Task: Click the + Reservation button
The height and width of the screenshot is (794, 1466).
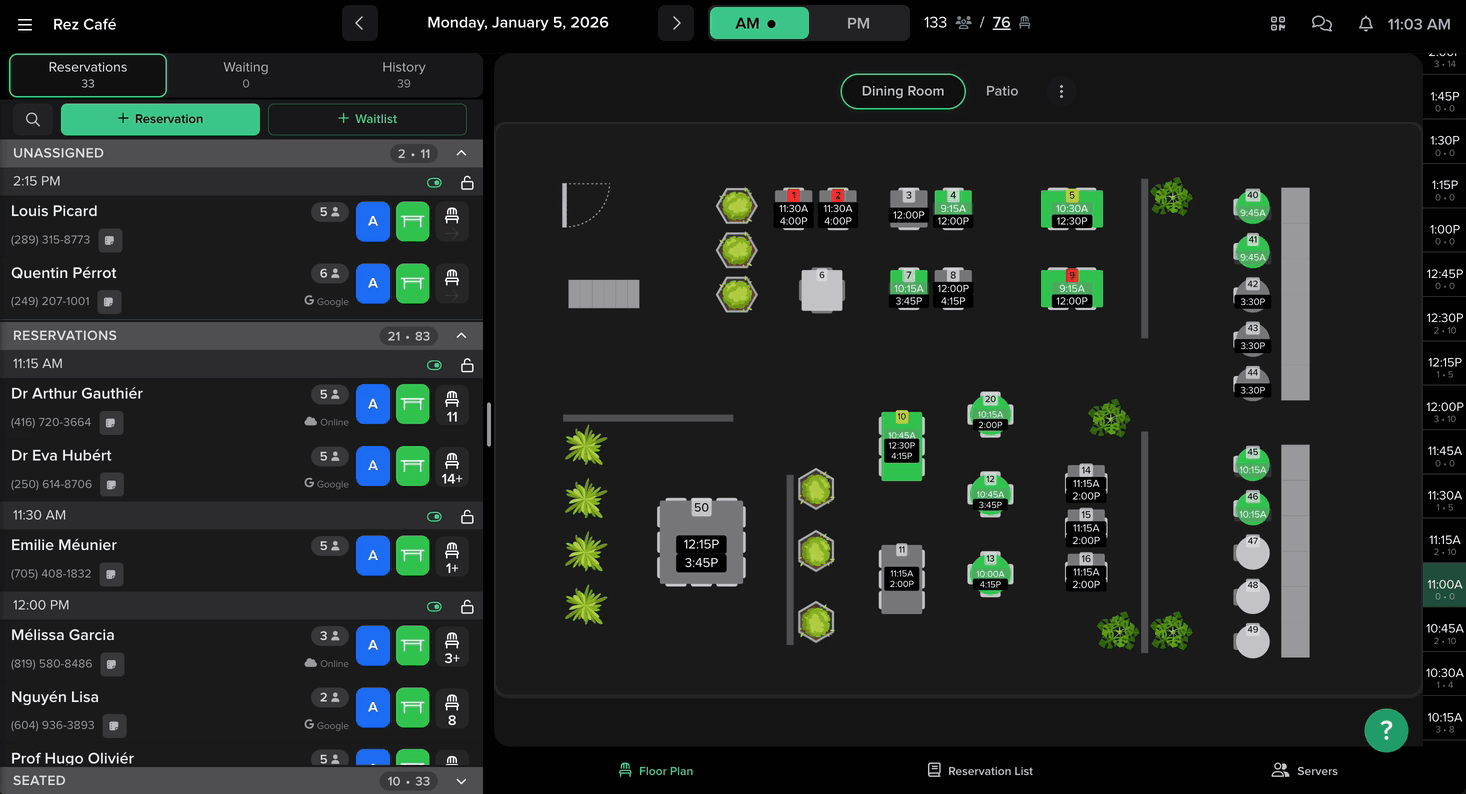Action: pos(160,119)
